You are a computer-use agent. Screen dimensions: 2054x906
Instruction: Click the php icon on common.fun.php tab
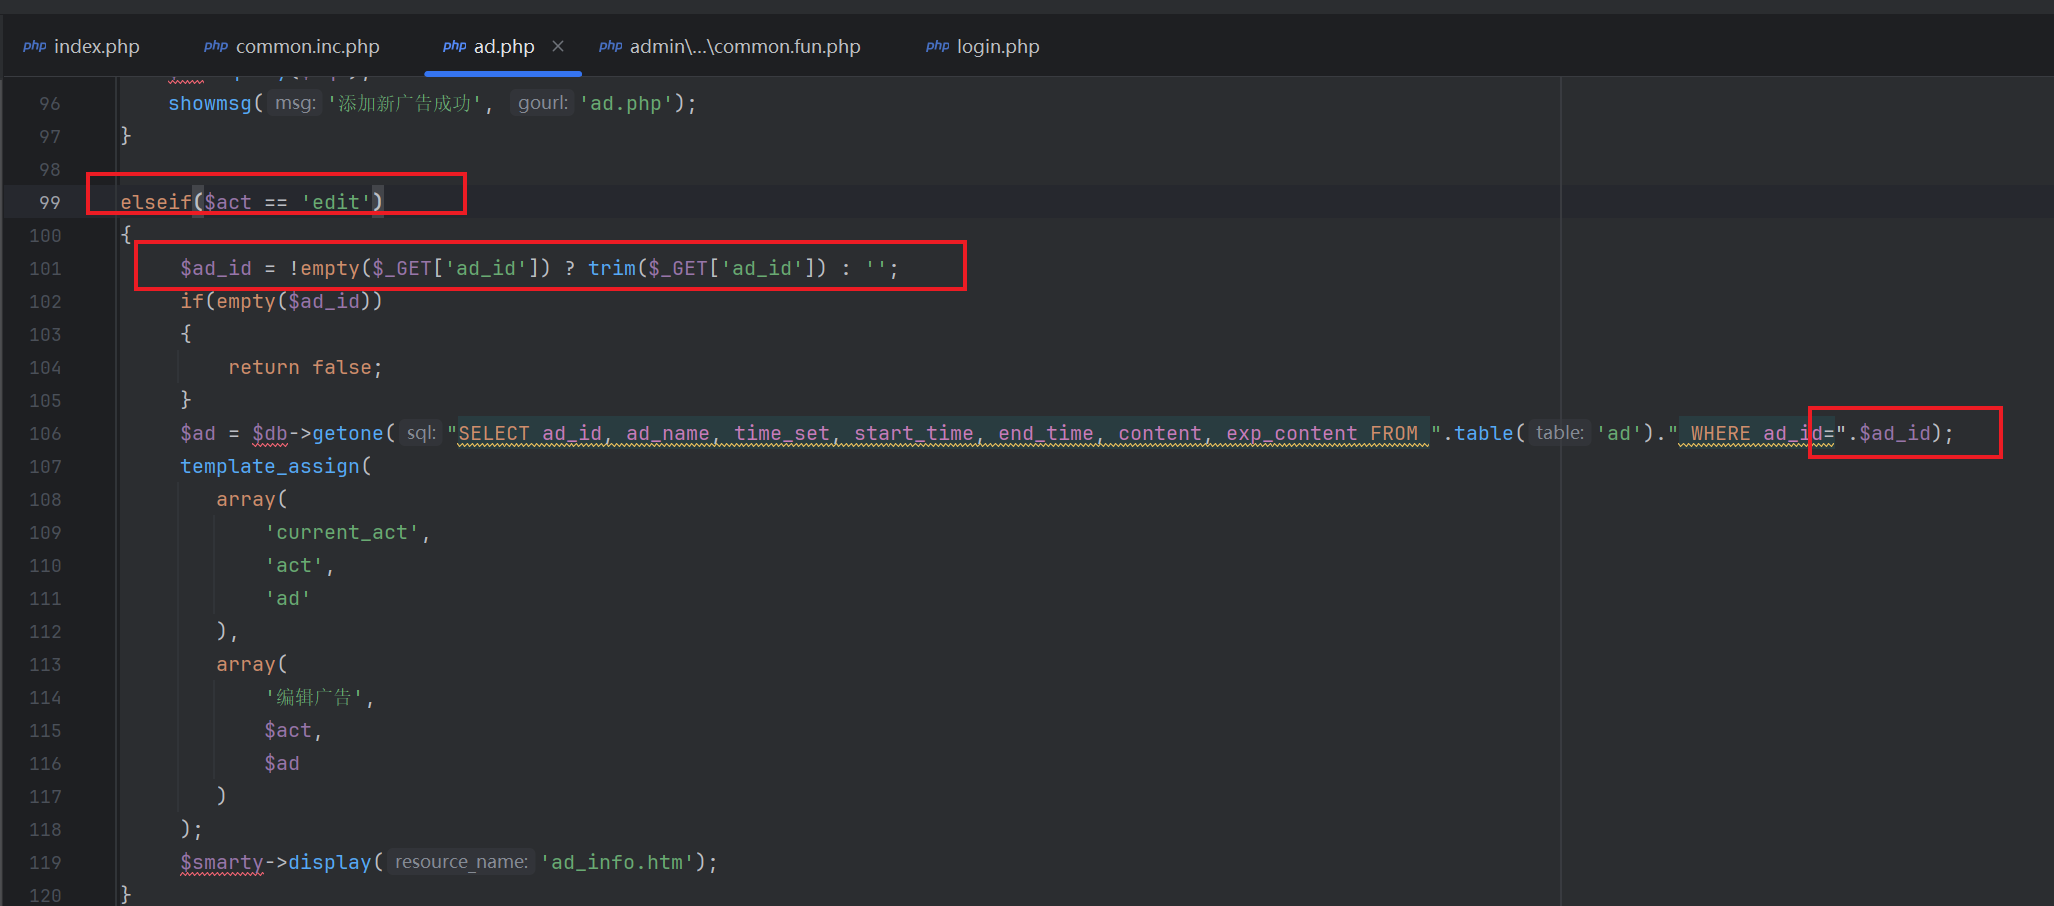(x=610, y=46)
